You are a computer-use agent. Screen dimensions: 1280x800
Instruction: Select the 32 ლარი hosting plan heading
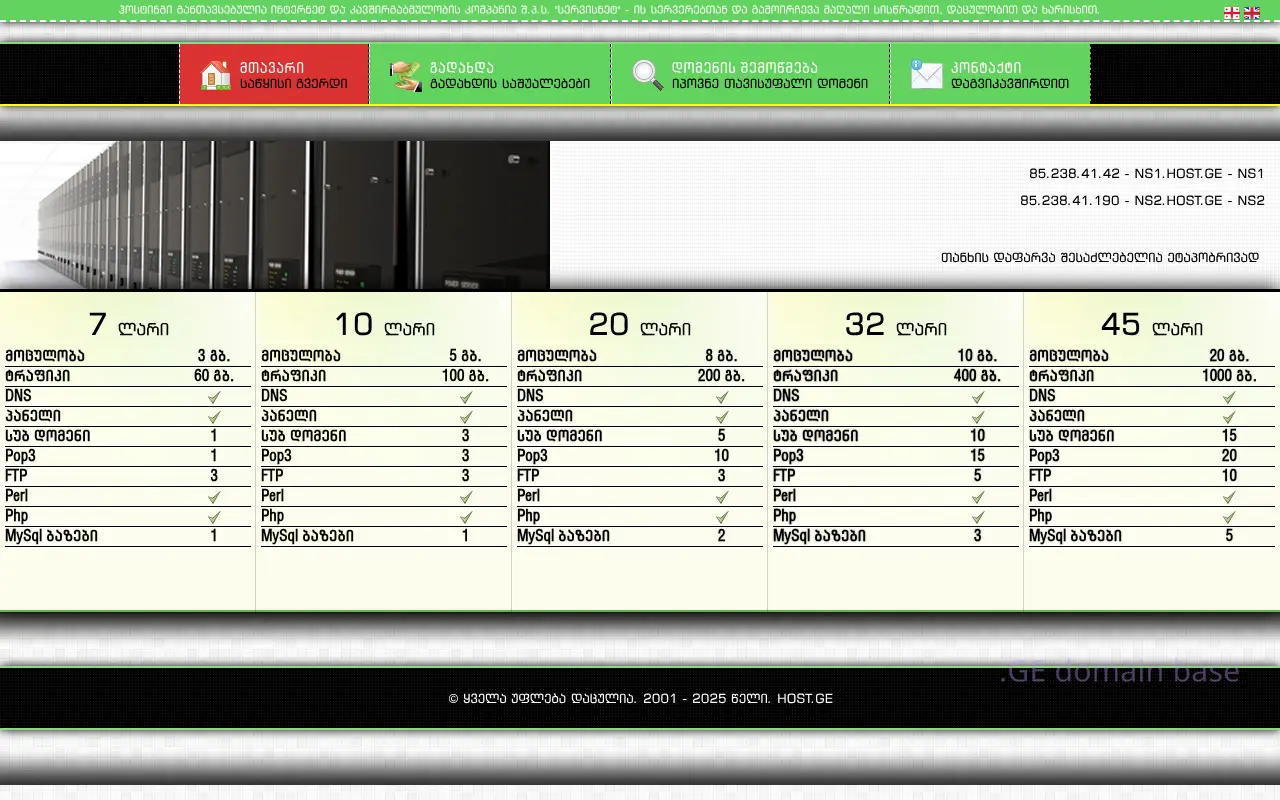click(x=895, y=324)
